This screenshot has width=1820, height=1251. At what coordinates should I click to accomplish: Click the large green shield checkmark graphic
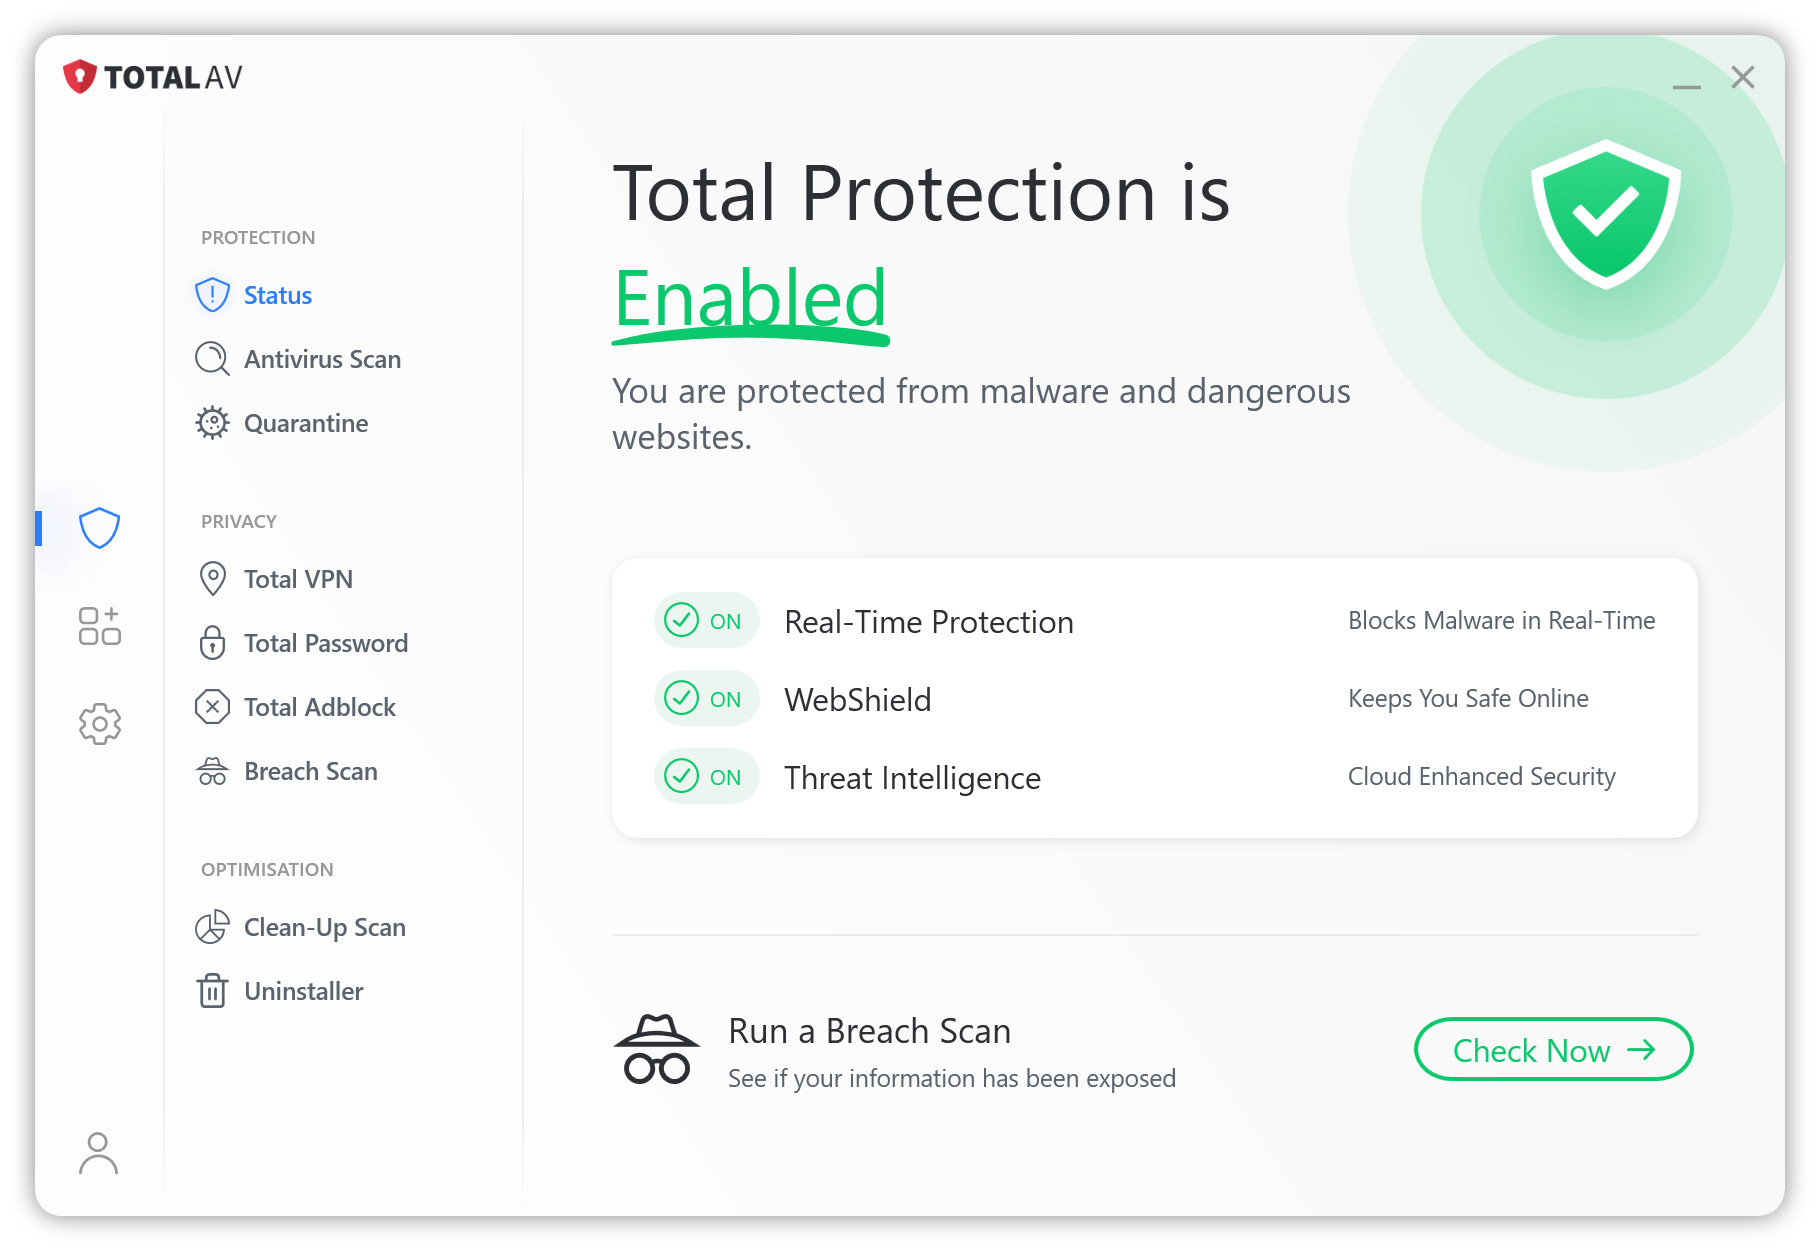point(1605,214)
